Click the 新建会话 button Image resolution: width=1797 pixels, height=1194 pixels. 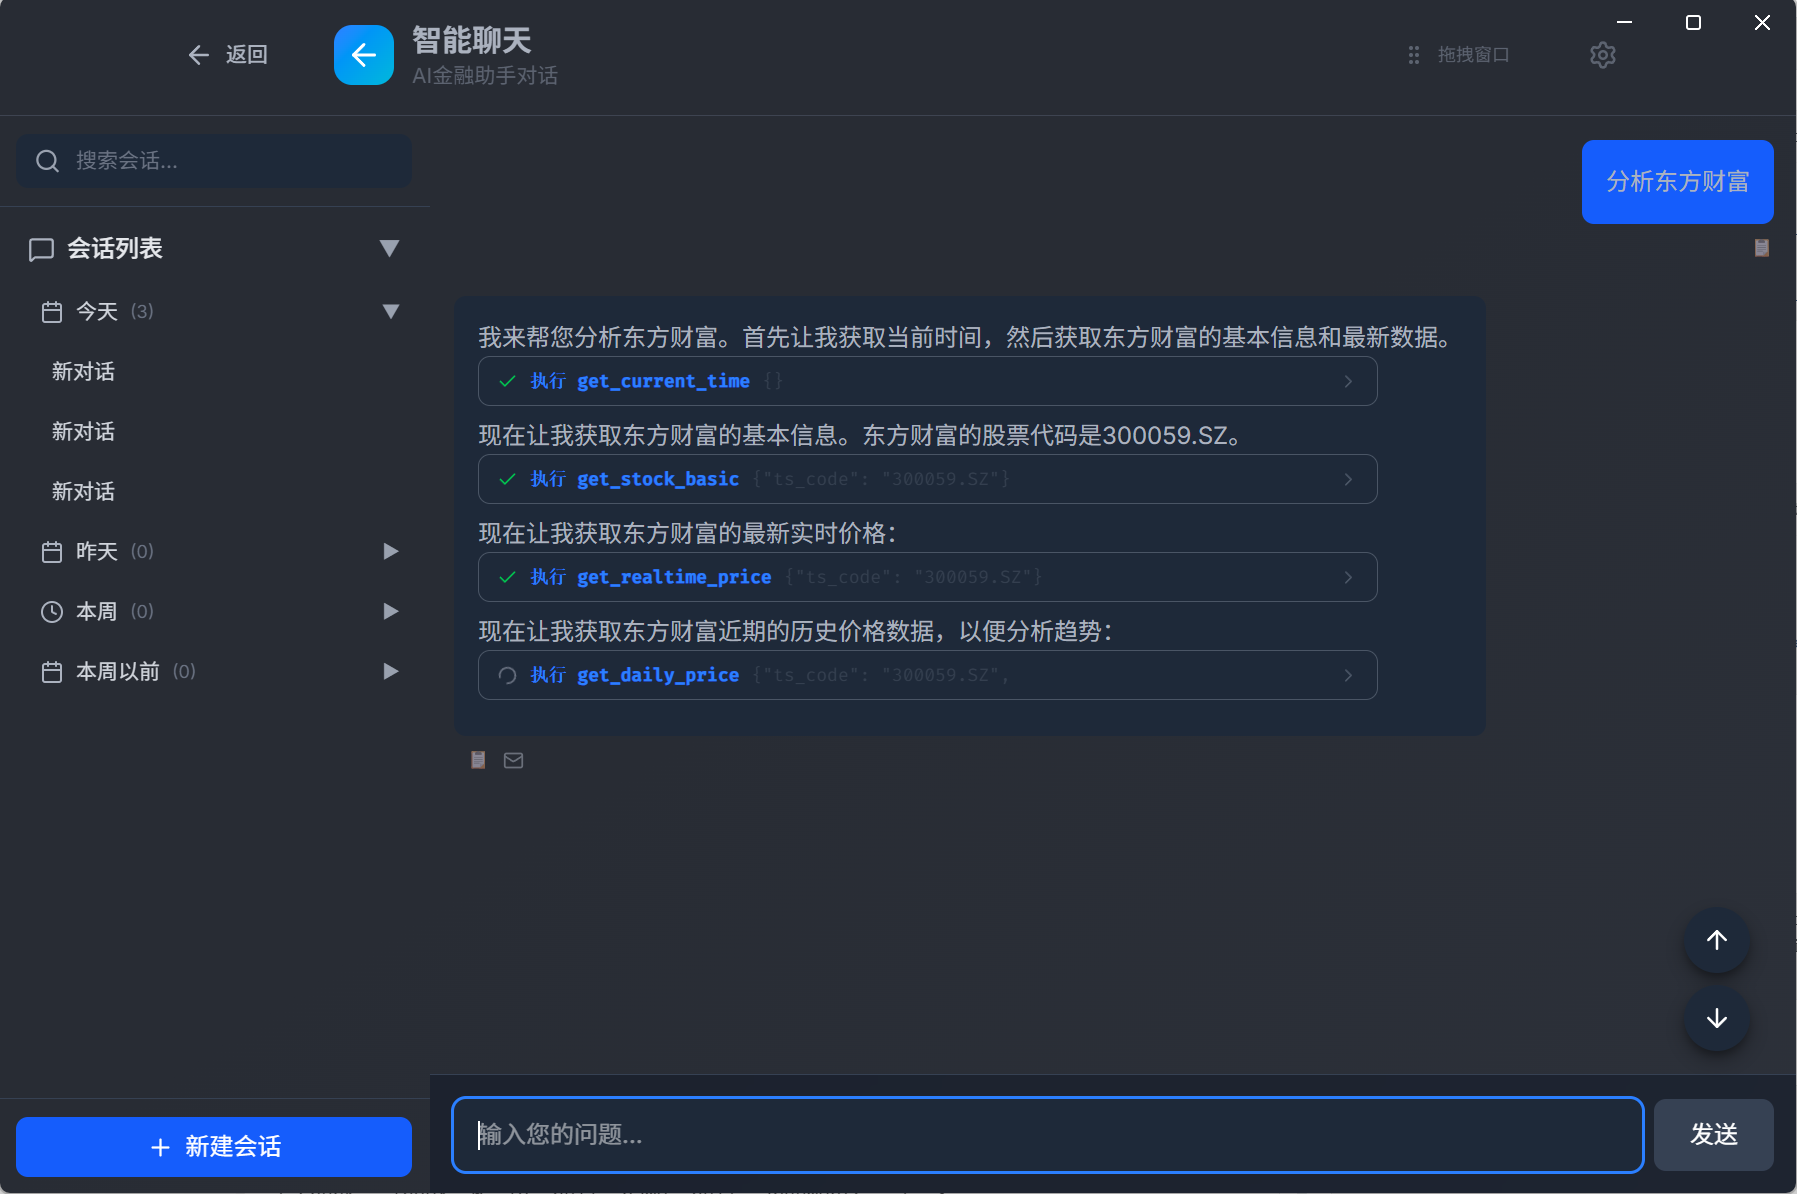214,1146
